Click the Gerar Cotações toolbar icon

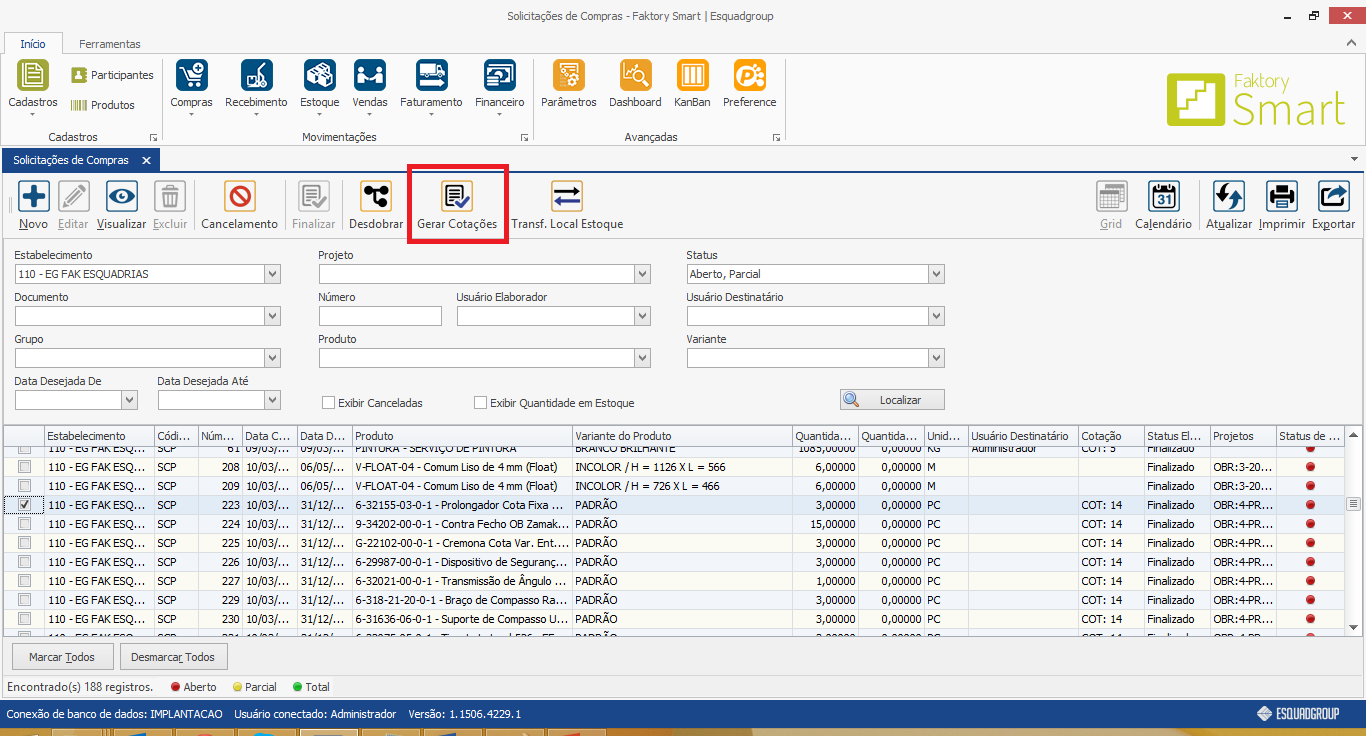coord(457,197)
